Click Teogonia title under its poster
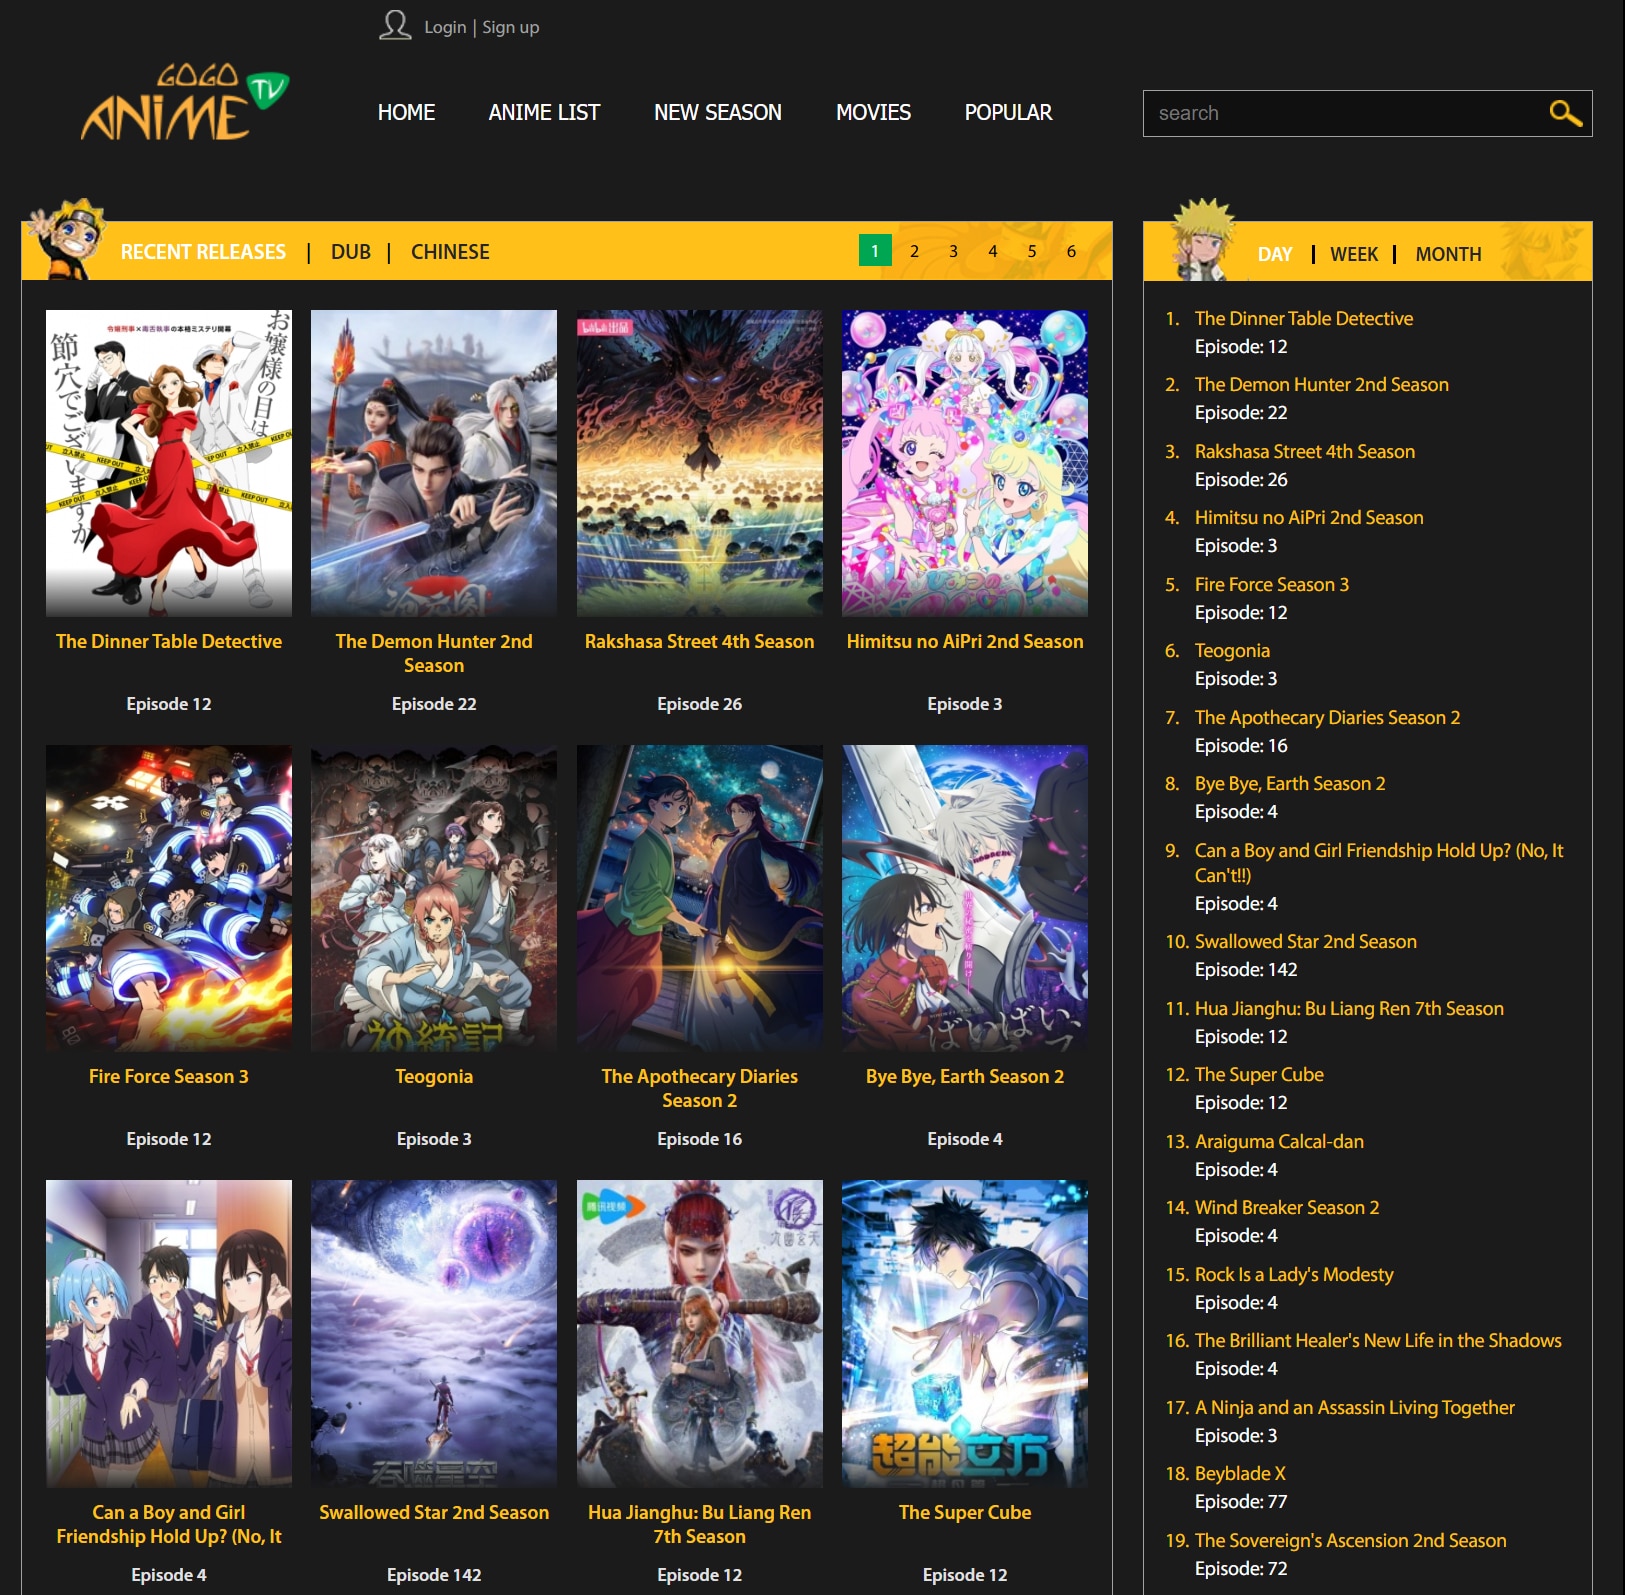 click(x=434, y=1076)
